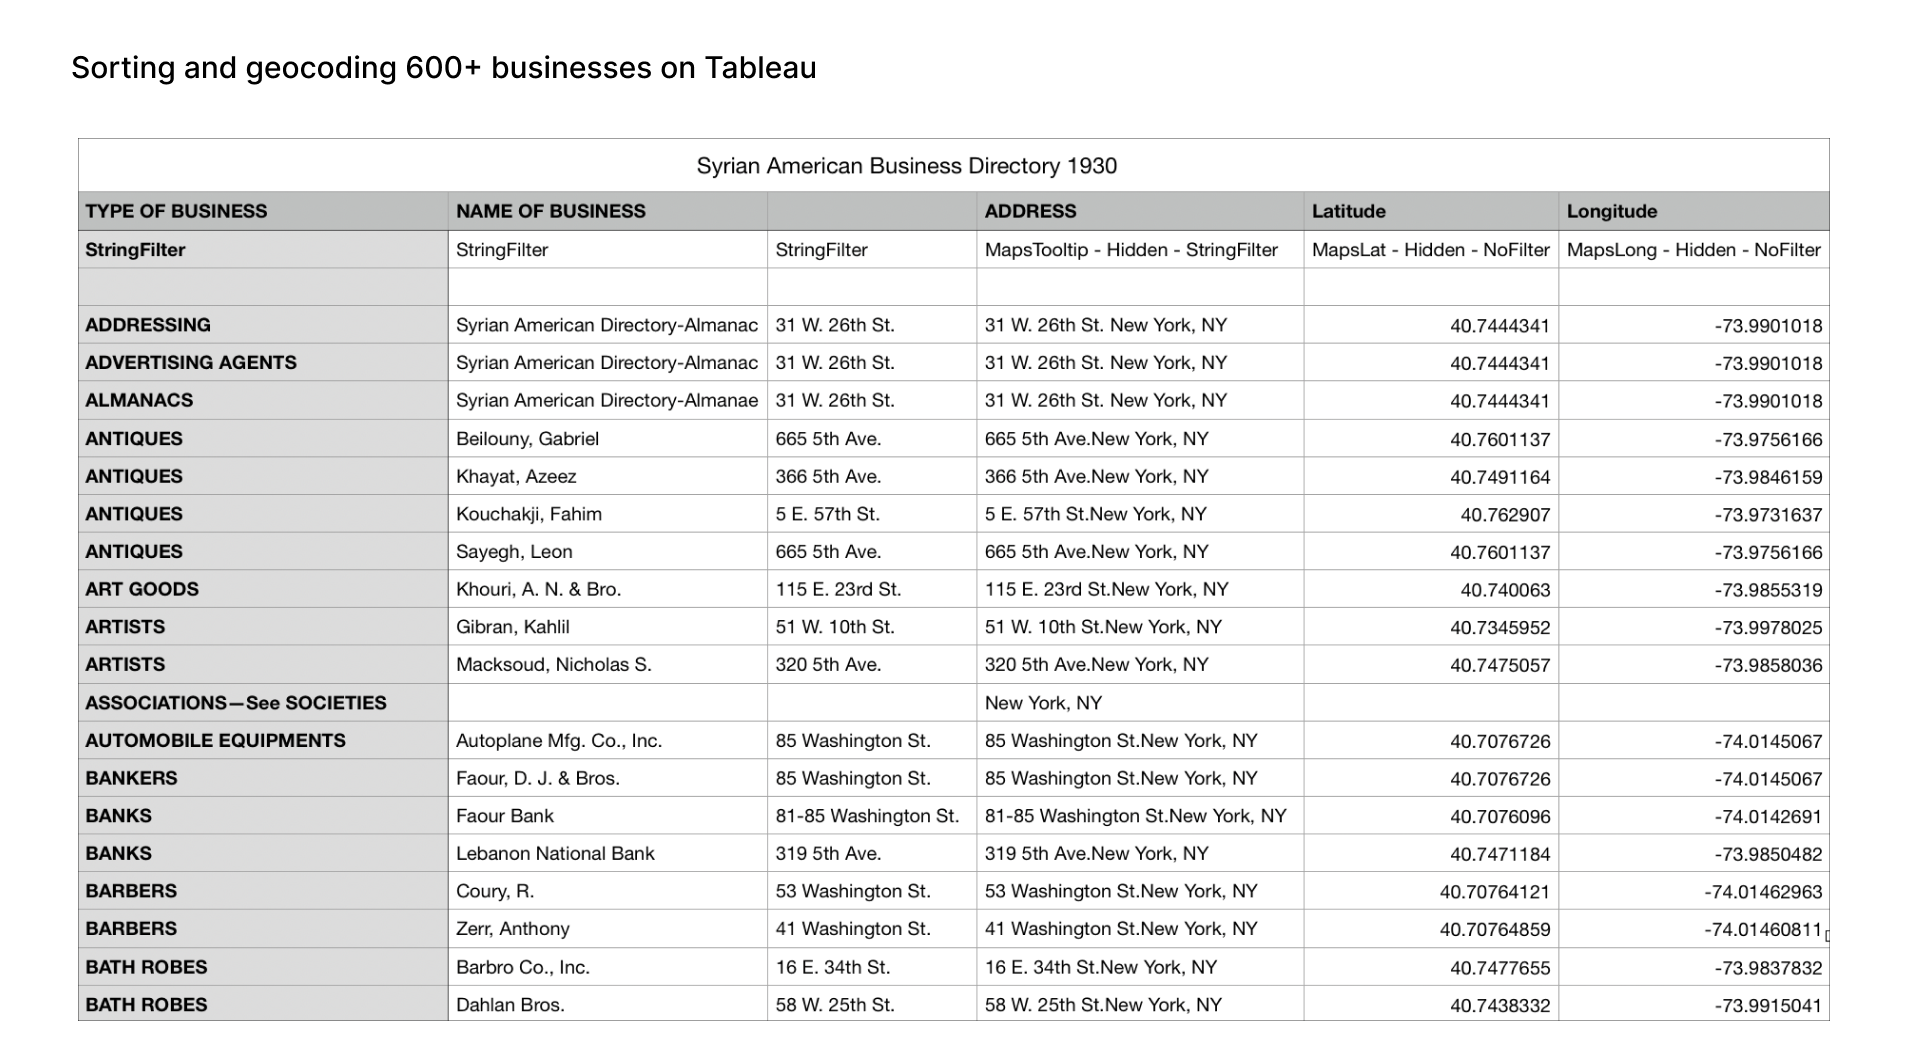Click the Syrian American Business Directory 1930 title
The height and width of the screenshot is (1044, 1920).
coord(906,166)
